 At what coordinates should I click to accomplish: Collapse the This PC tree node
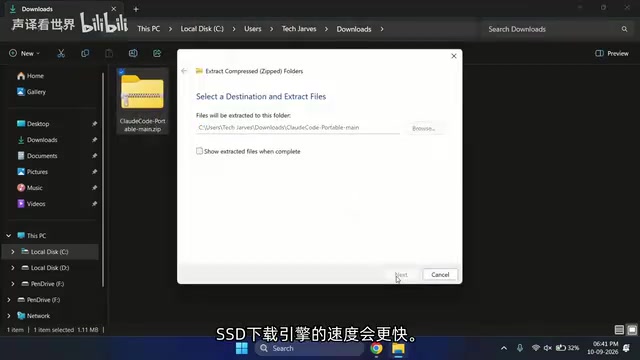[x=9, y=236]
